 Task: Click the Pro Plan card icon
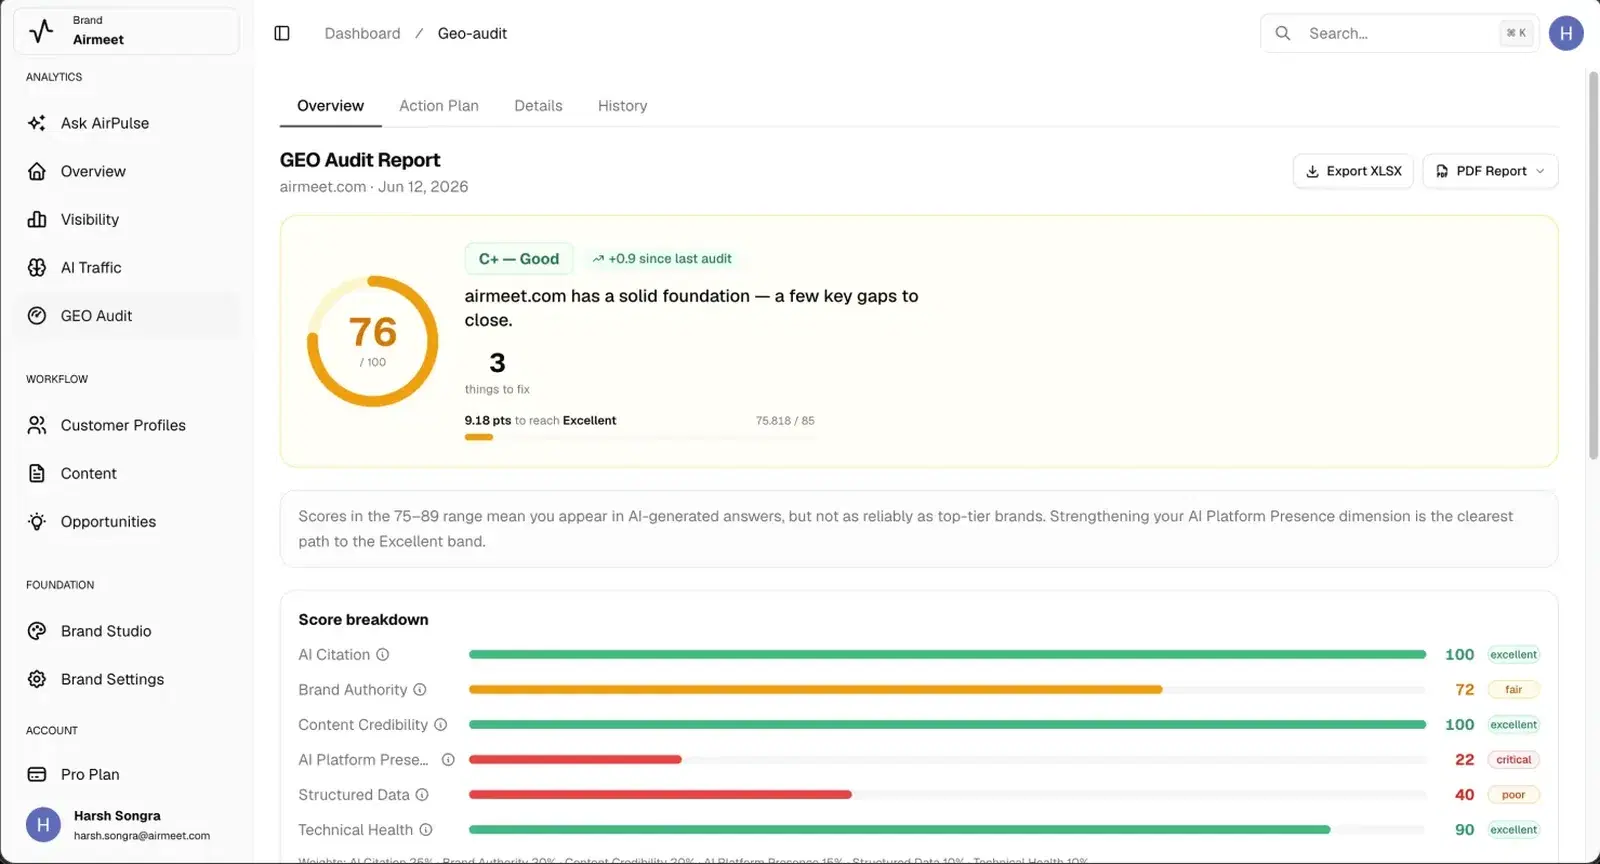[x=37, y=774]
